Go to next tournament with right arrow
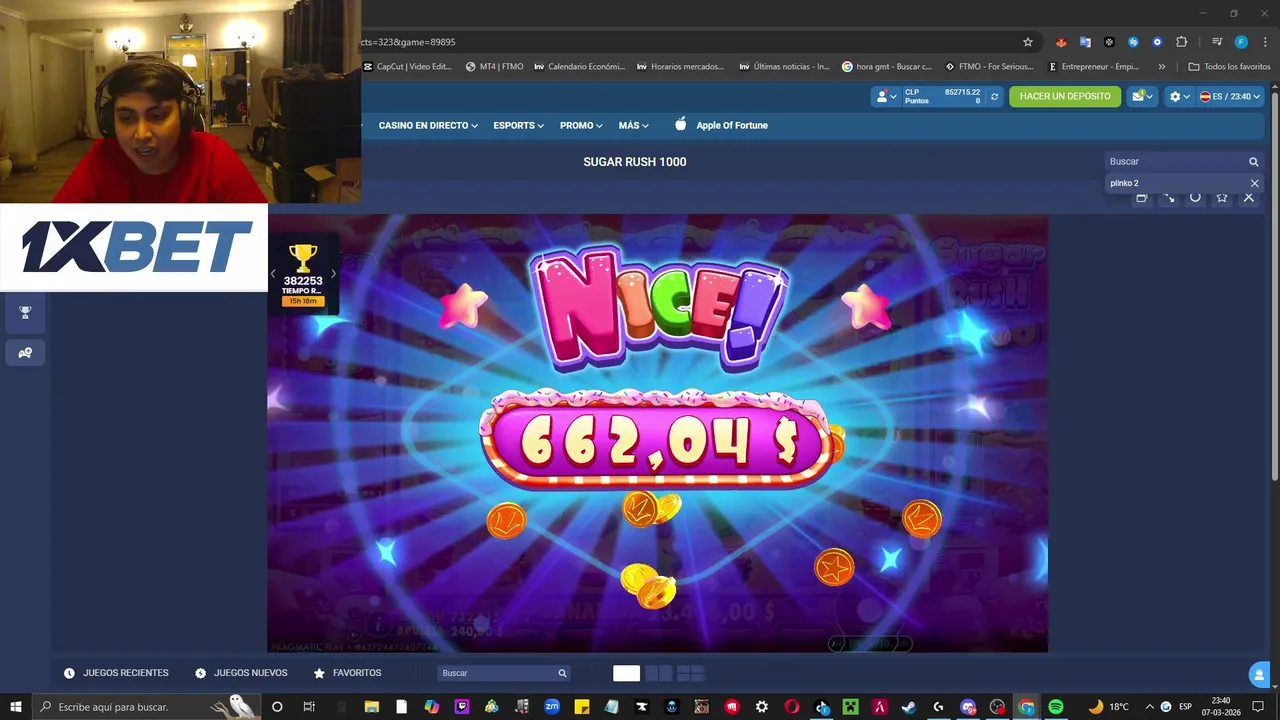The image size is (1280, 720). pos(333,274)
